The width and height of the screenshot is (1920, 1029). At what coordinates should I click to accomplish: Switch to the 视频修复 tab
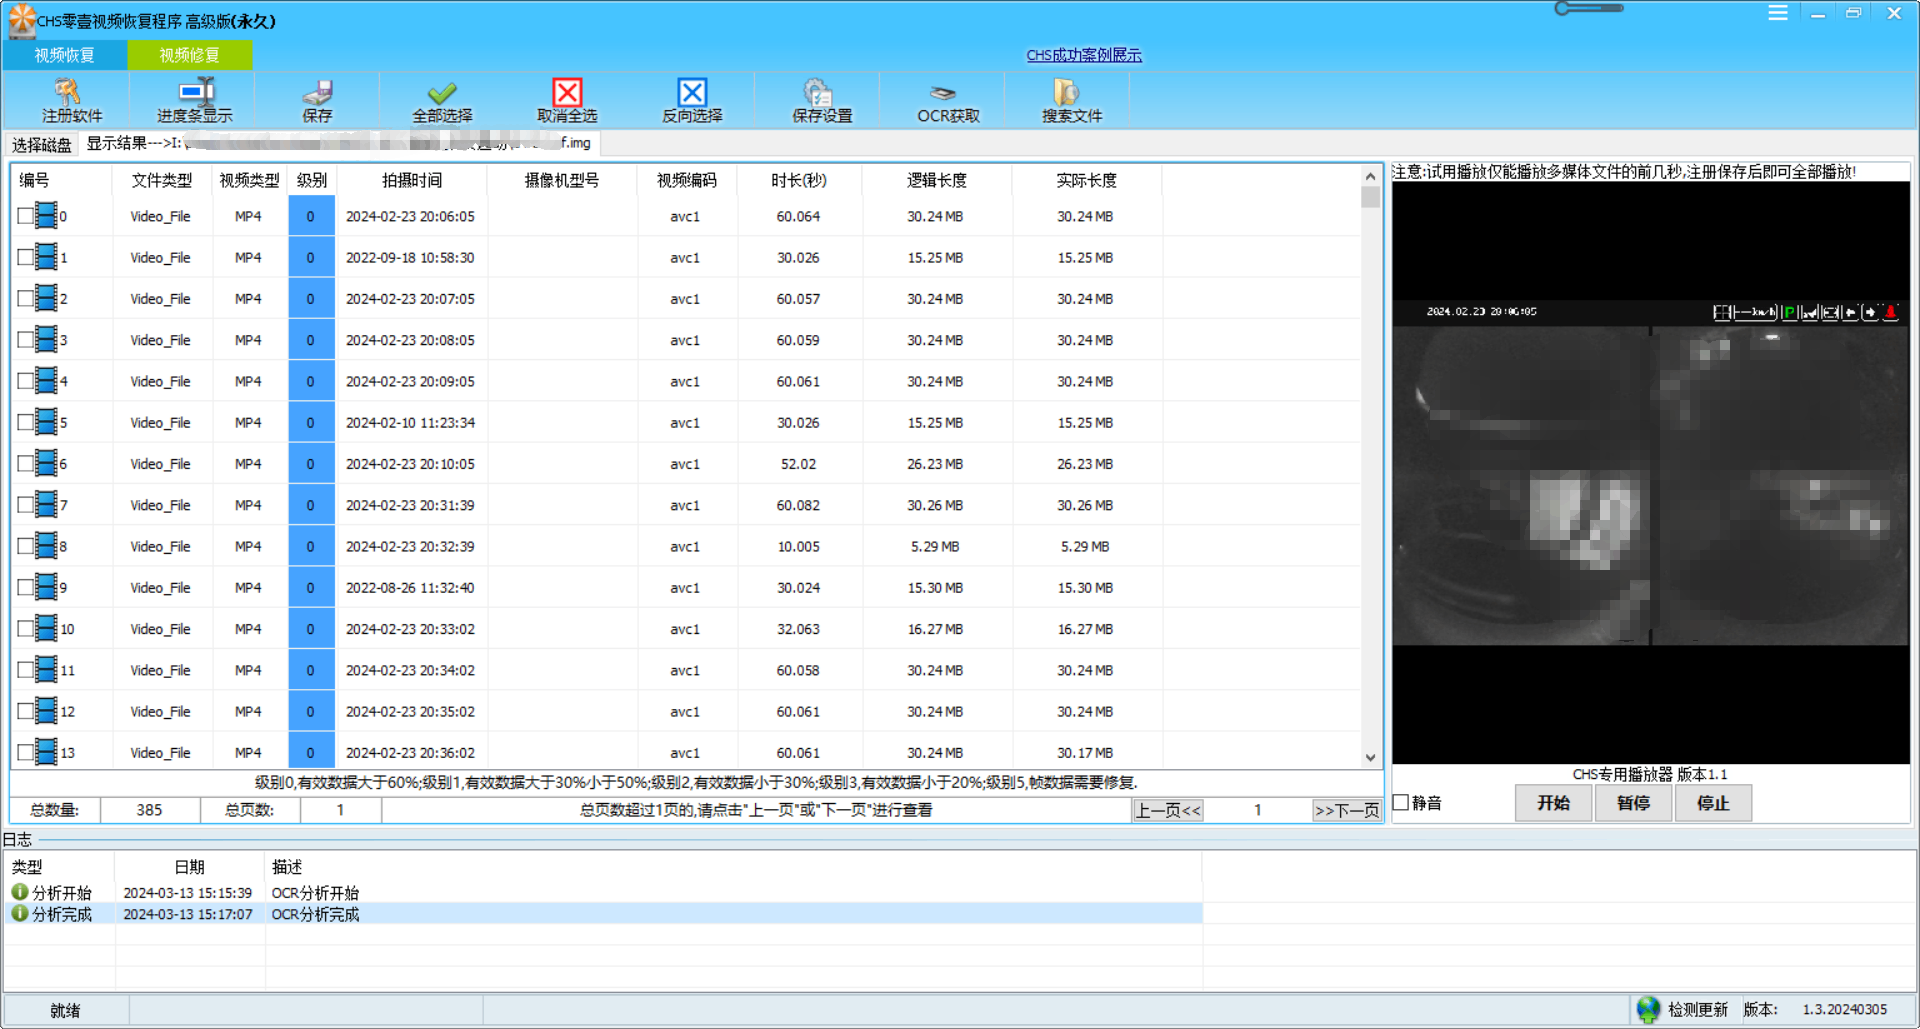pos(189,55)
